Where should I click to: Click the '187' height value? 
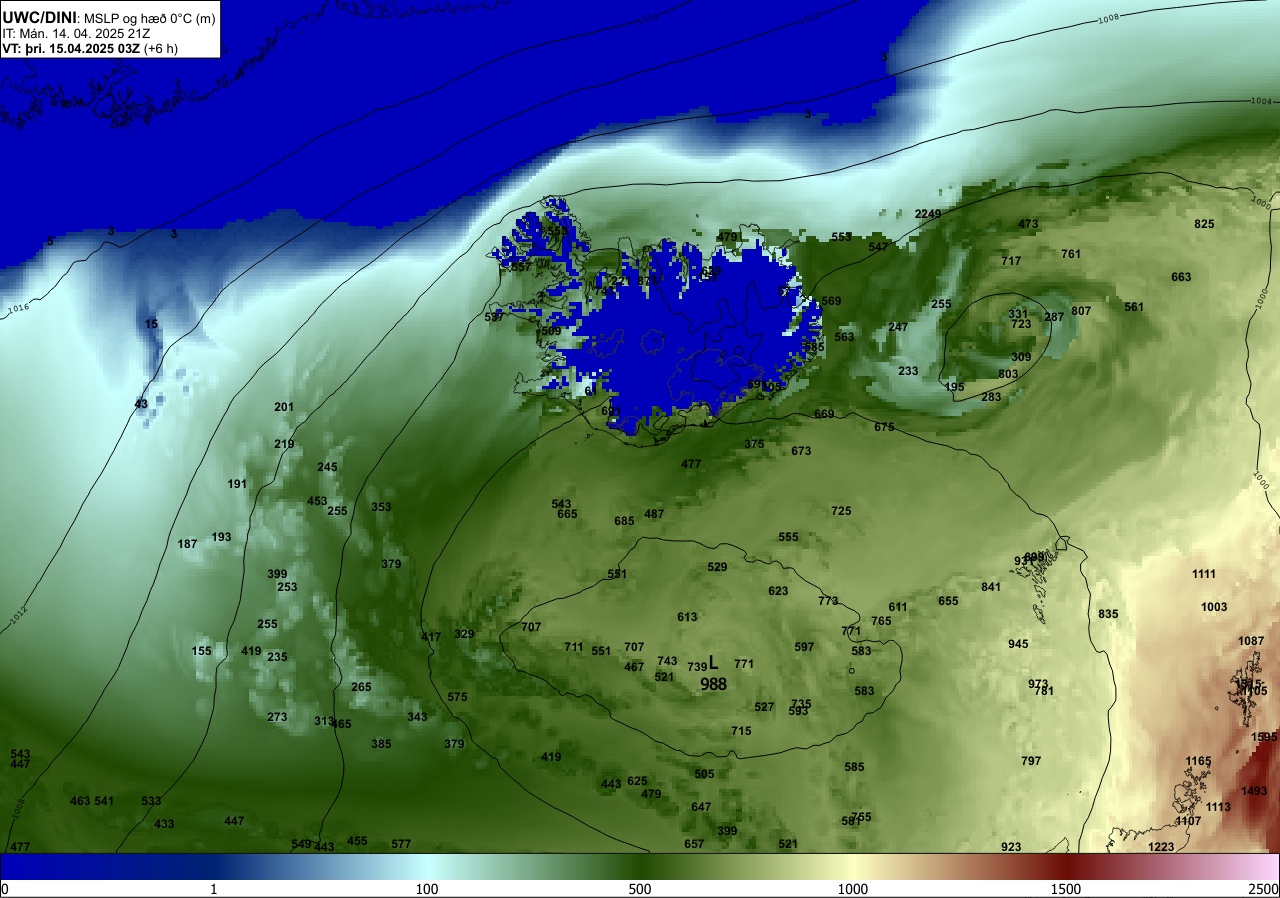(x=187, y=544)
